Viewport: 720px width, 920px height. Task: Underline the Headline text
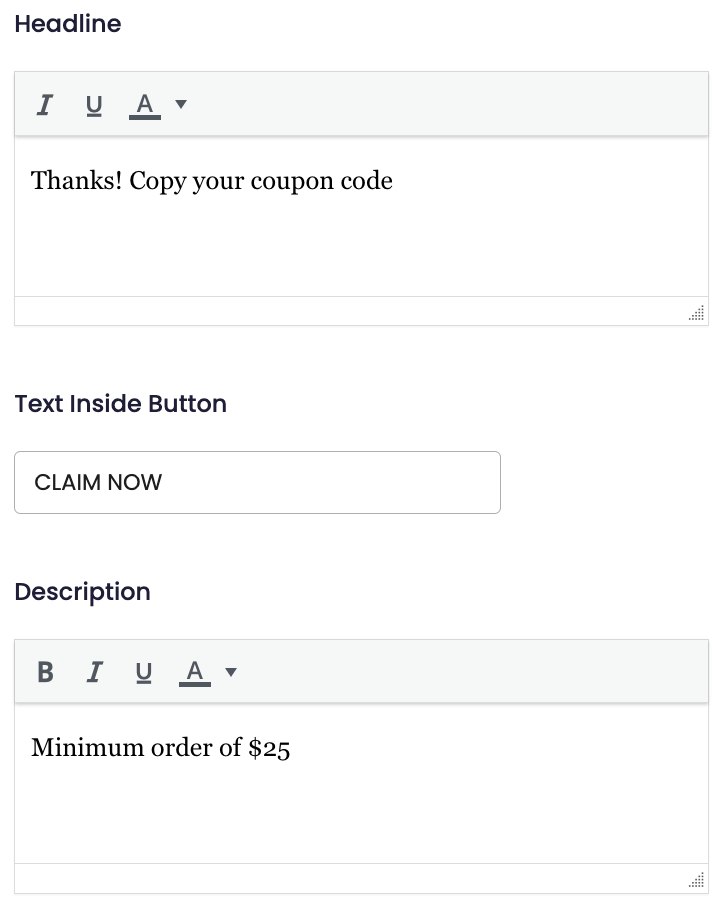point(94,104)
